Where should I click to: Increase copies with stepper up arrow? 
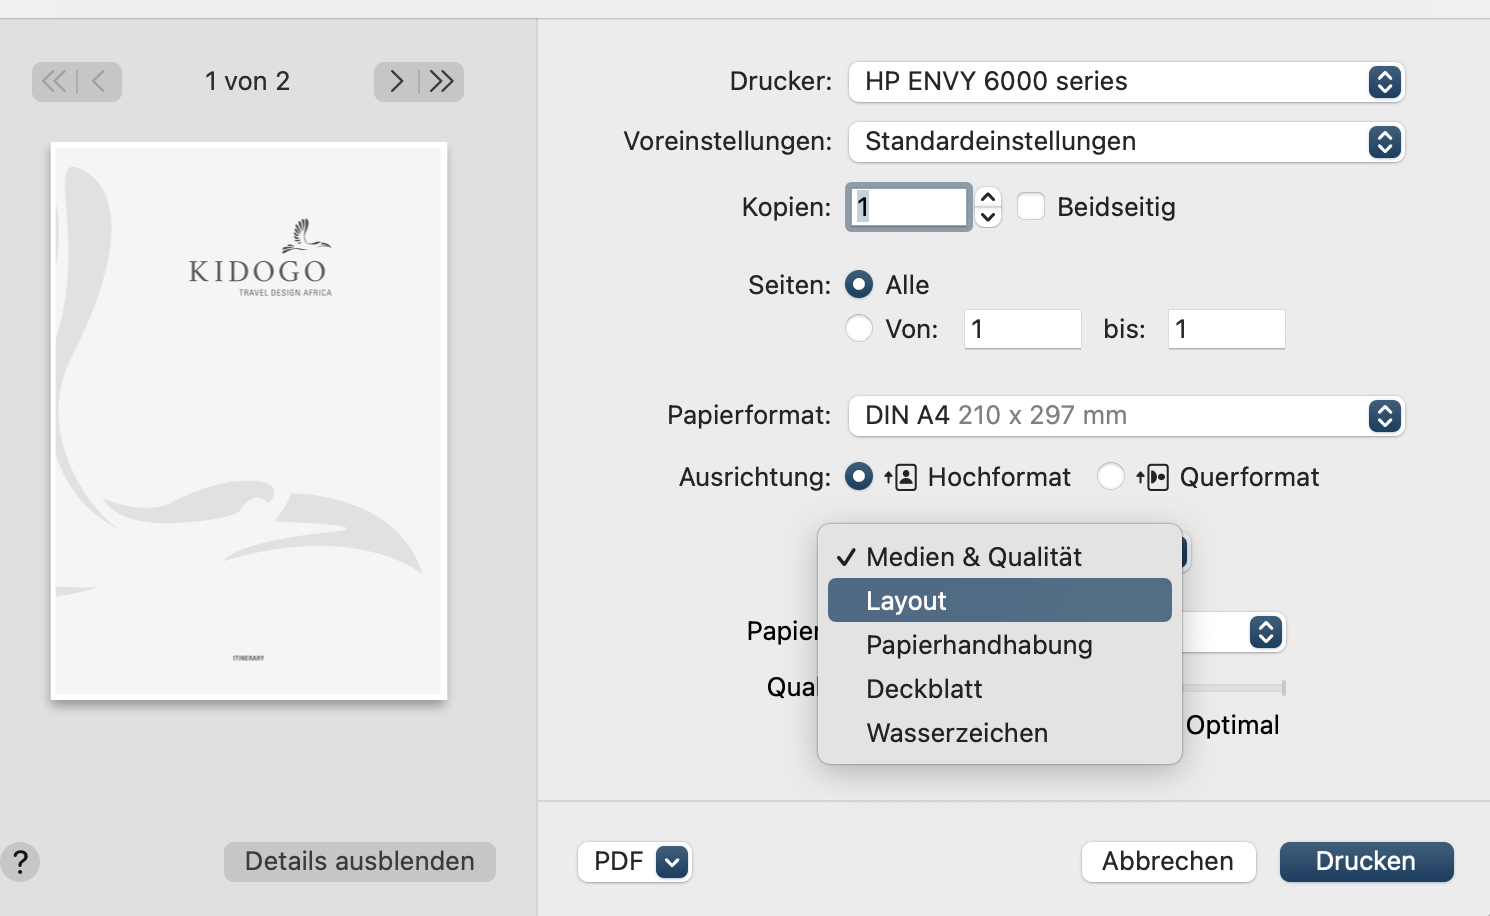pos(988,197)
